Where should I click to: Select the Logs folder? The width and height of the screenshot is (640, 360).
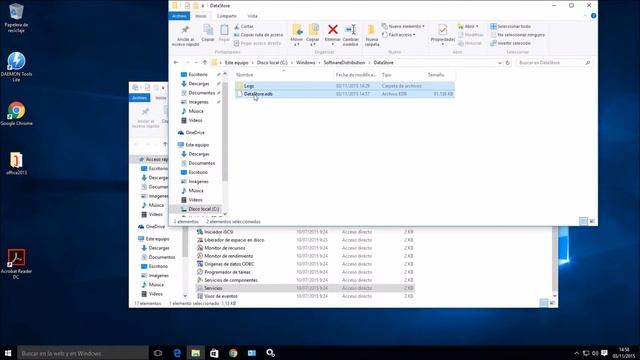tap(344, 86)
